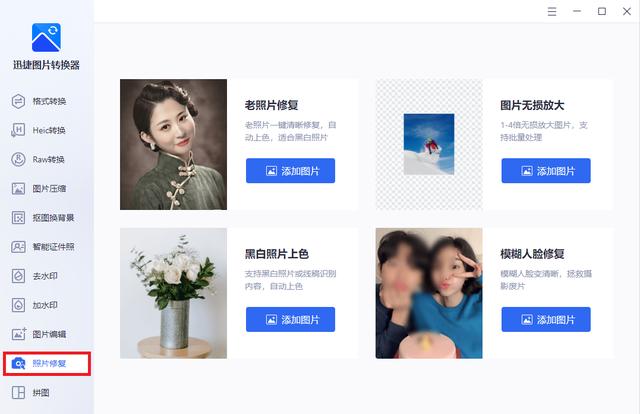Click the 迅捷图片转换器 app logo
The height and width of the screenshot is (414, 640).
click(46, 38)
